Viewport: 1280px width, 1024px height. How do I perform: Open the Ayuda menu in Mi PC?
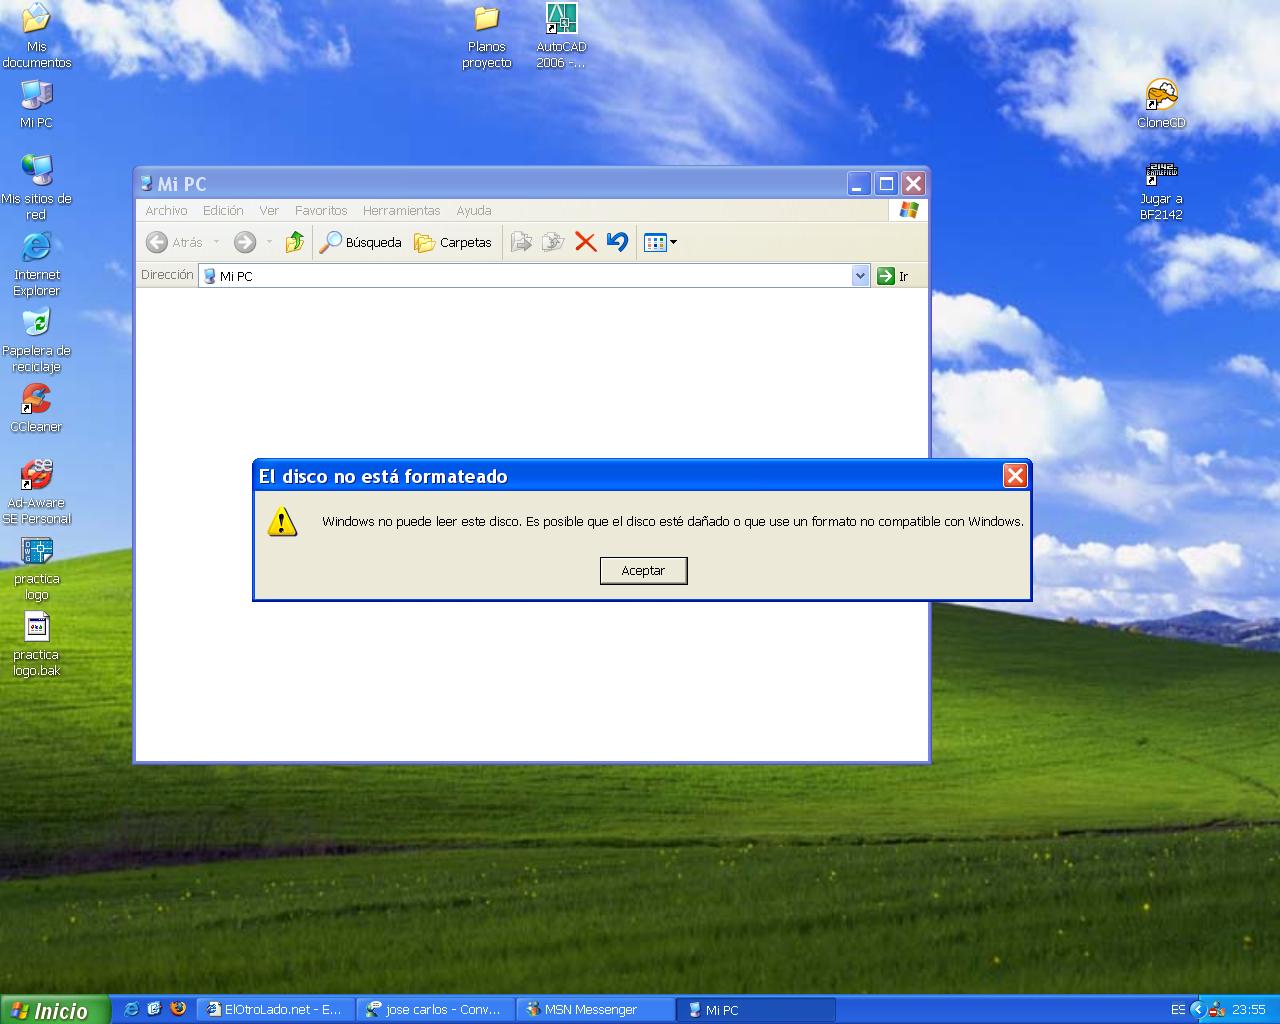[x=474, y=211]
